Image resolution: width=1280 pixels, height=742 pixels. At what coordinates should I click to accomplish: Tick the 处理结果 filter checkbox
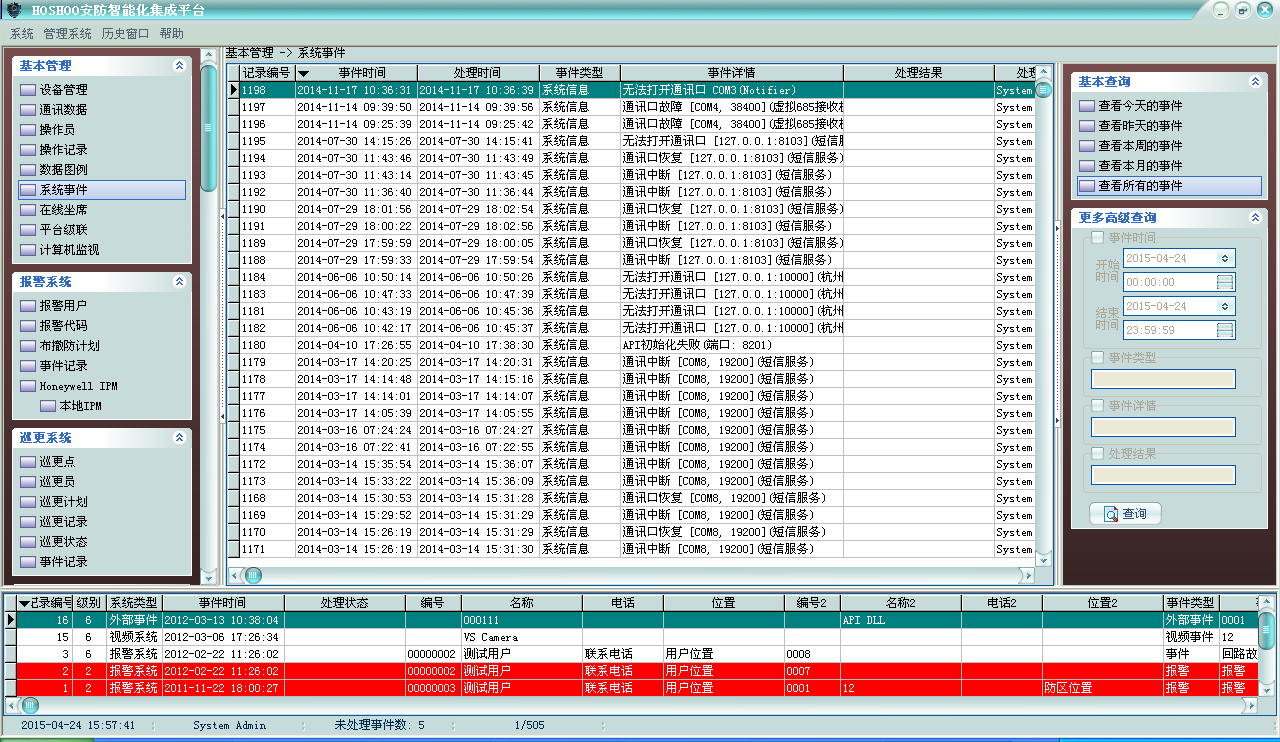(1098, 453)
